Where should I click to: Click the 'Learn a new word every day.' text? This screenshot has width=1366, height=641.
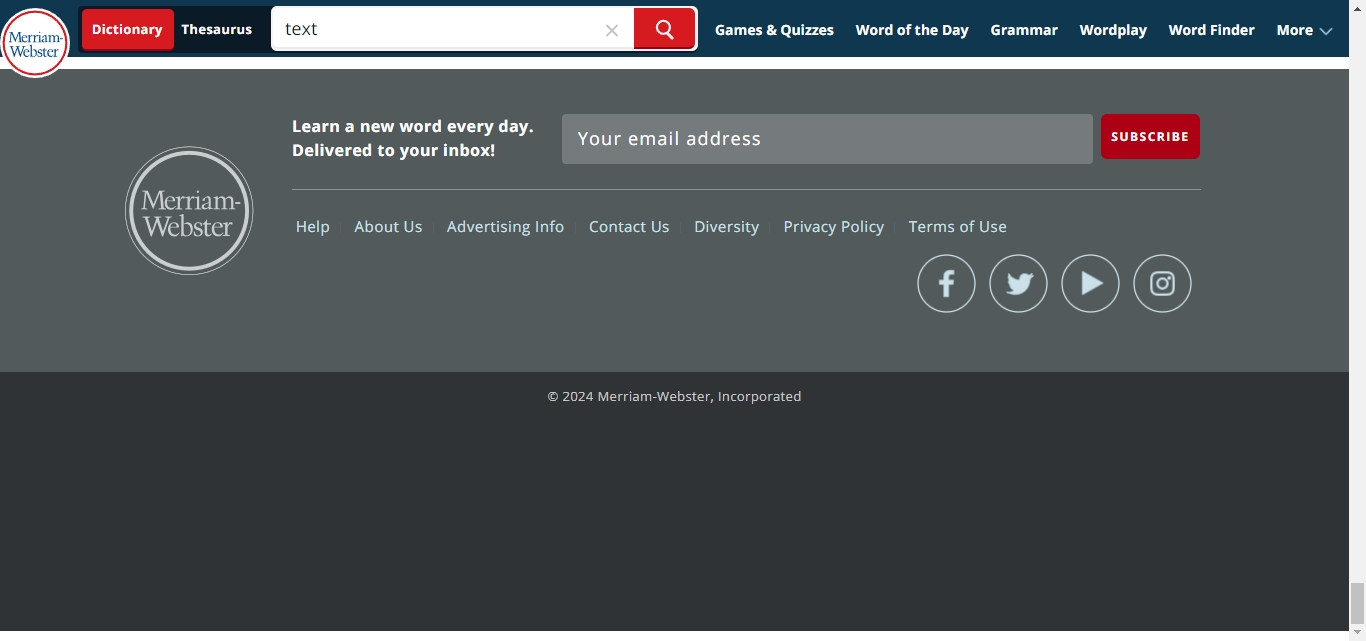click(413, 126)
